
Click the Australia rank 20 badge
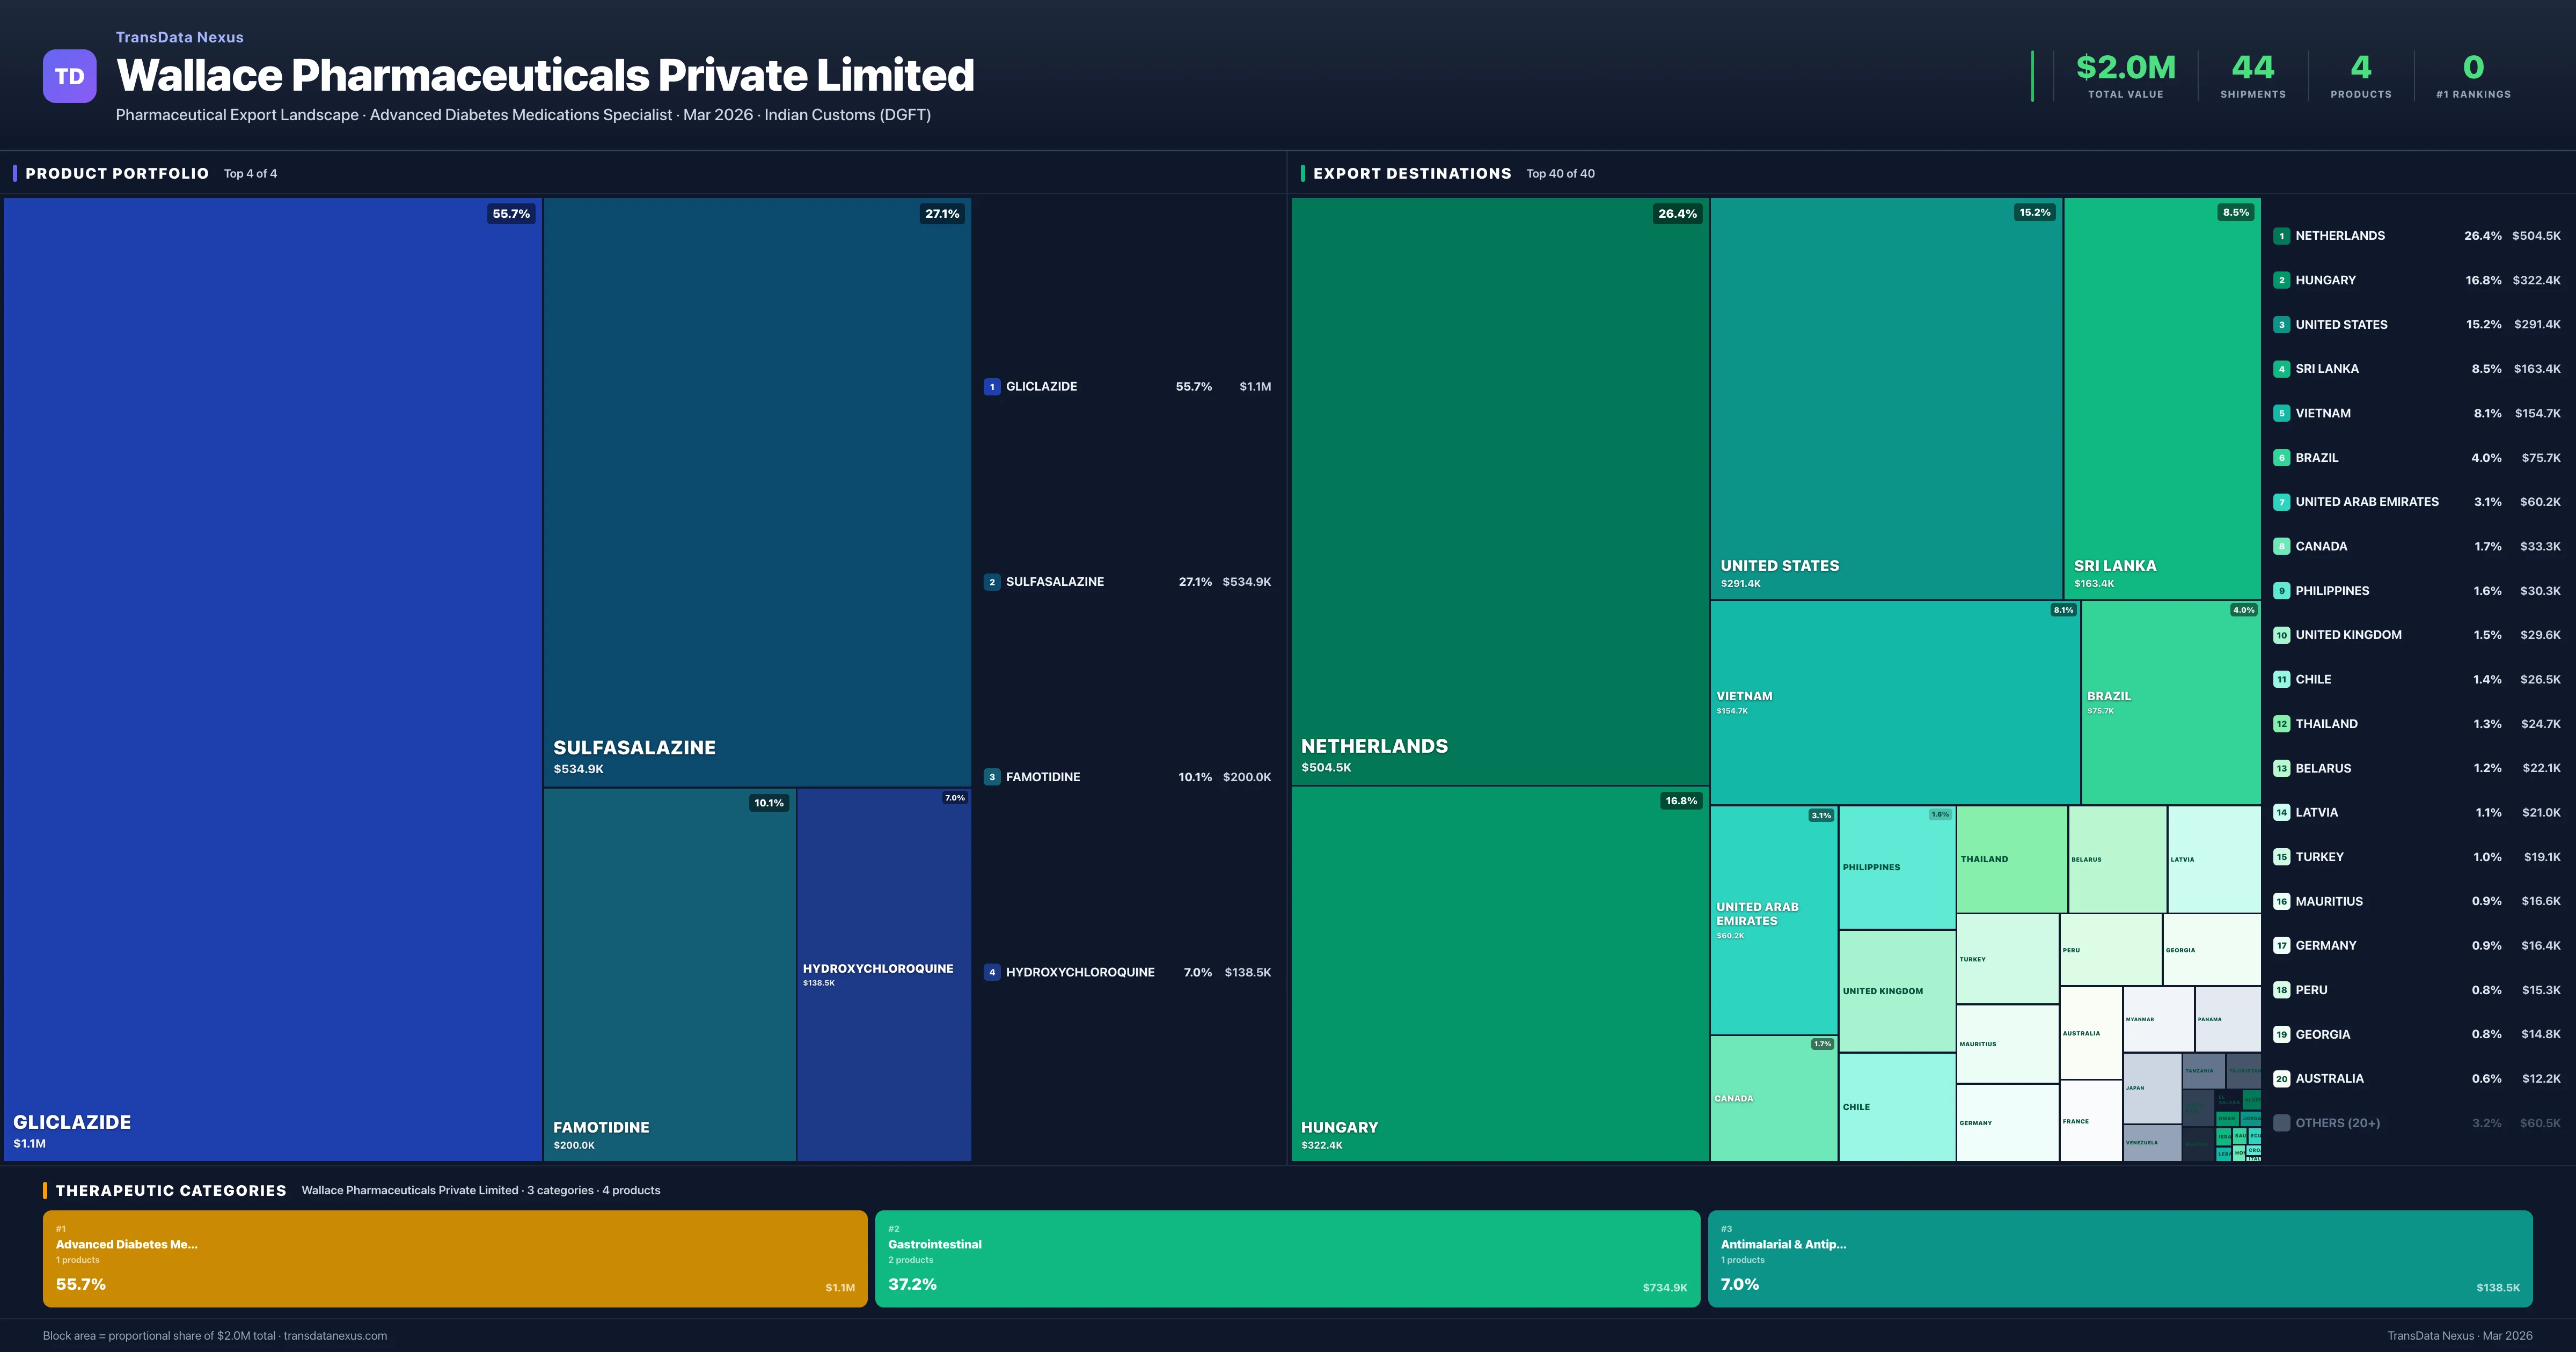tap(2281, 1079)
